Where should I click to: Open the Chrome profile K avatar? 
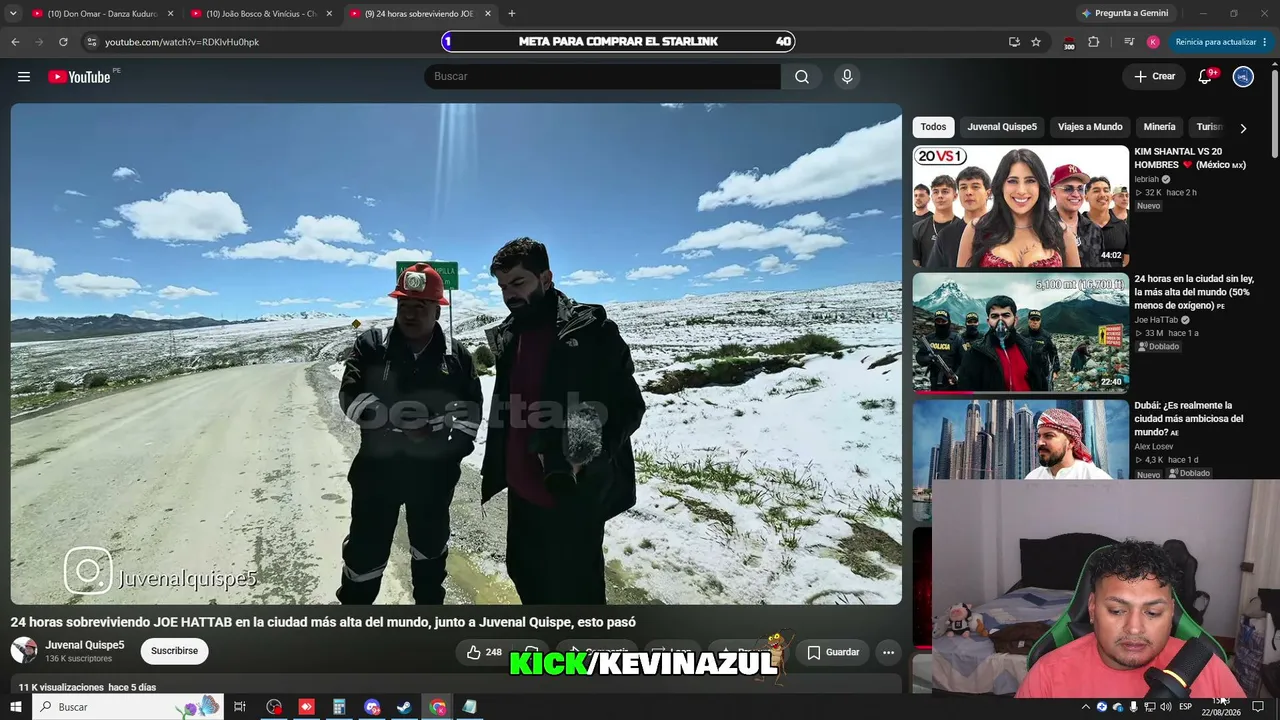(x=1153, y=42)
